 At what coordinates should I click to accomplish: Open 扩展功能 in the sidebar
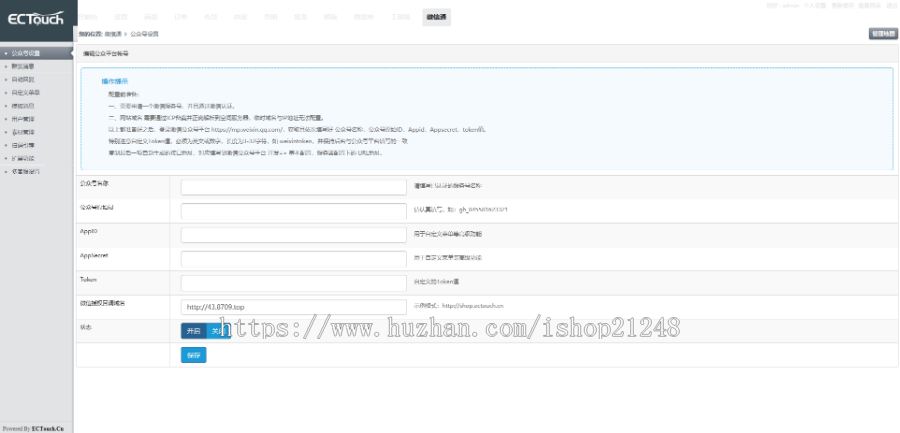coord(23,158)
